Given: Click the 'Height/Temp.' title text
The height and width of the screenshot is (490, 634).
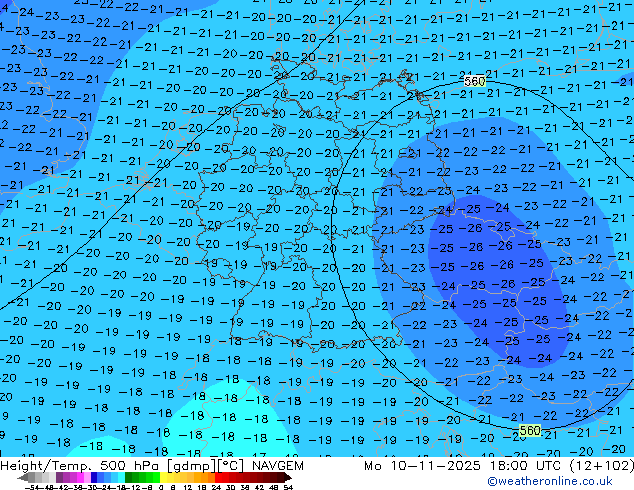Looking at the screenshot, I should click(x=46, y=466).
